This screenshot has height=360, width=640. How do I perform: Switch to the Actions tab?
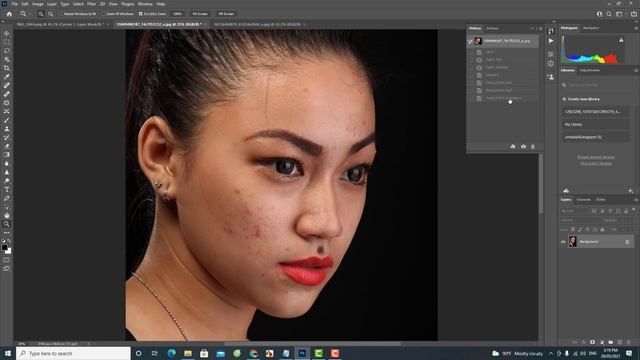(x=492, y=28)
